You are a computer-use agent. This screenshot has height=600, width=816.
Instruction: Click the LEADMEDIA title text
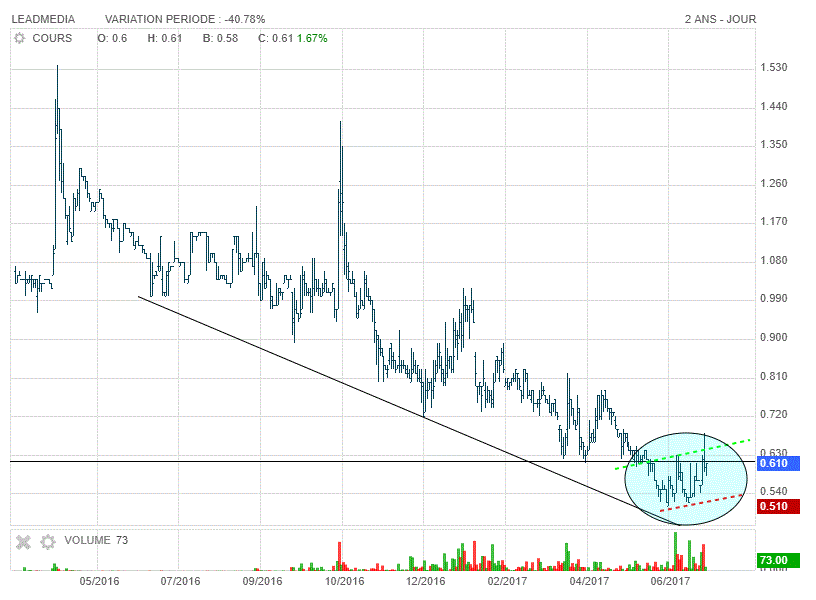(x=43, y=19)
